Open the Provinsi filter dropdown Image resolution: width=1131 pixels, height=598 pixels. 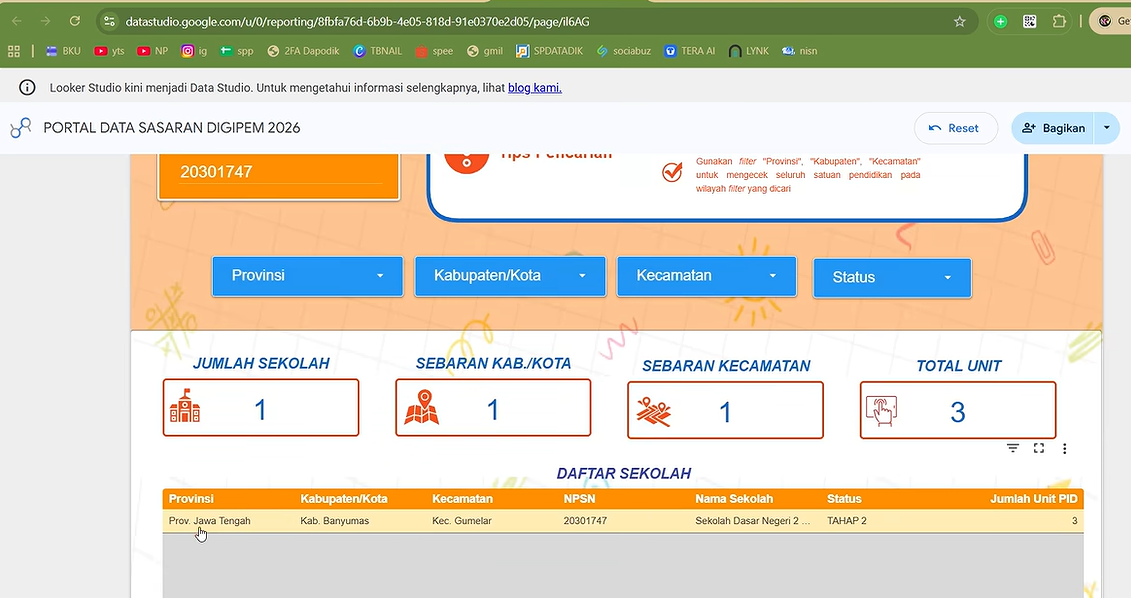[307, 276]
